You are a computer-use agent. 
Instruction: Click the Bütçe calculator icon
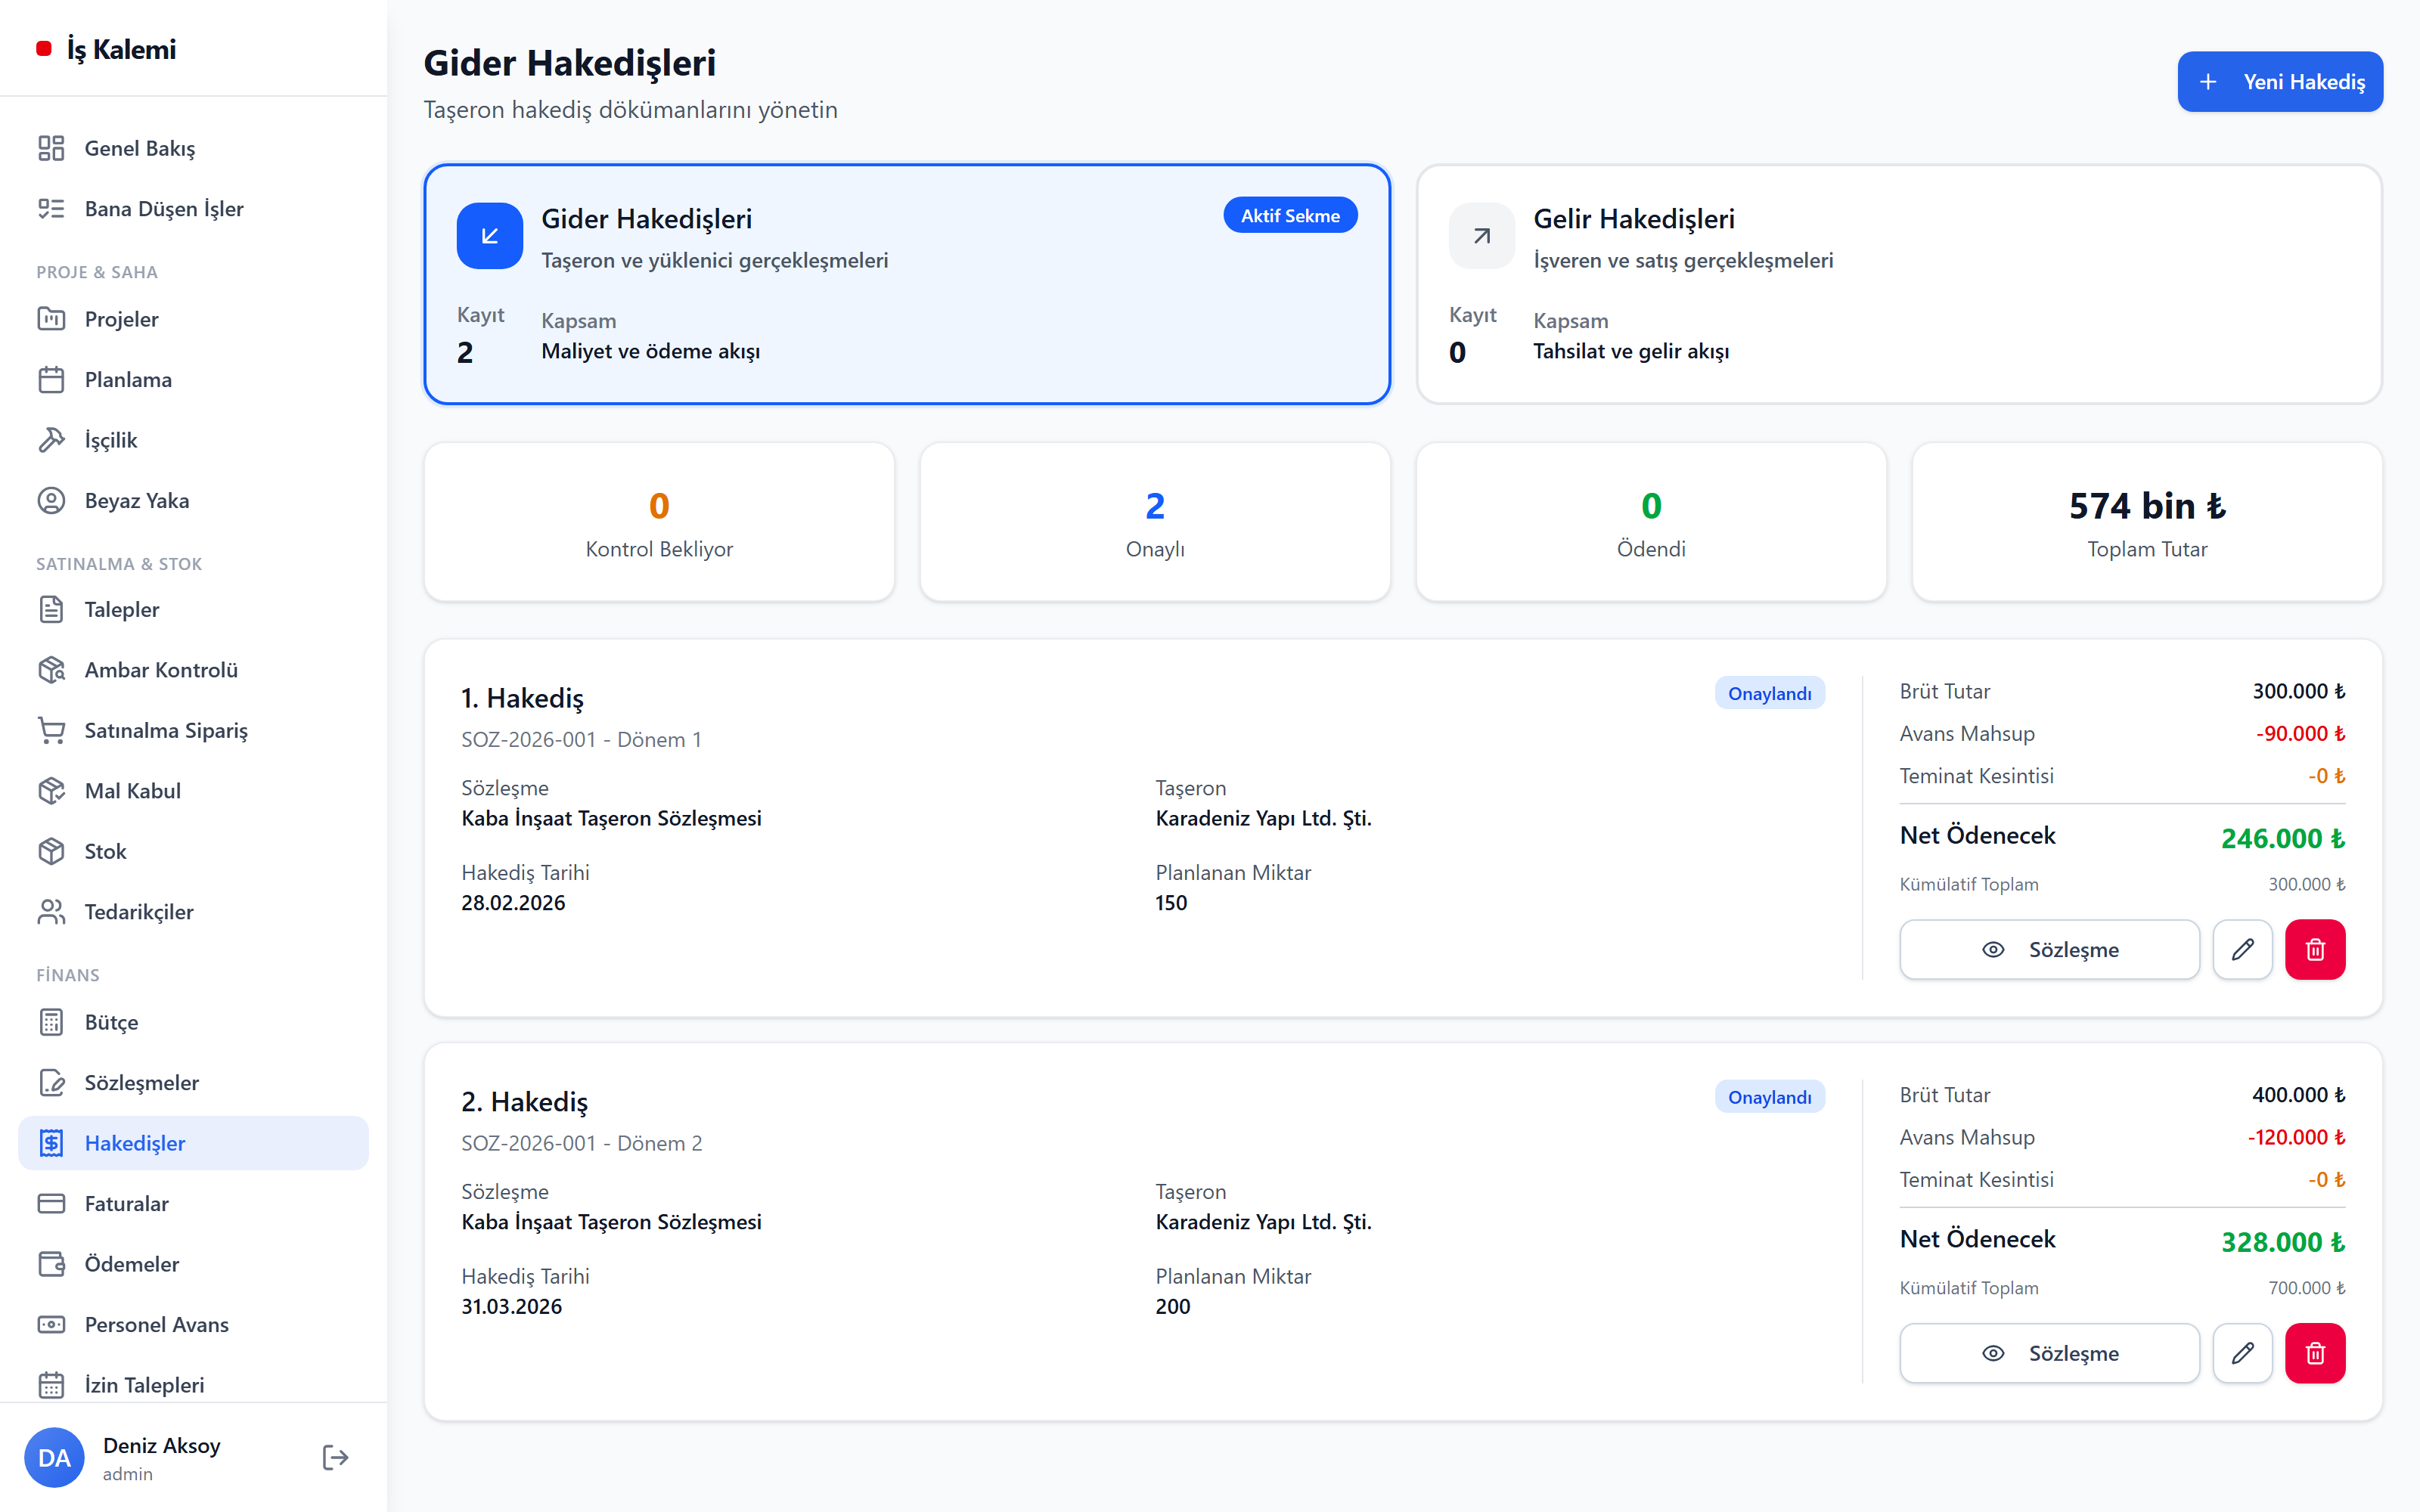coord(51,1022)
